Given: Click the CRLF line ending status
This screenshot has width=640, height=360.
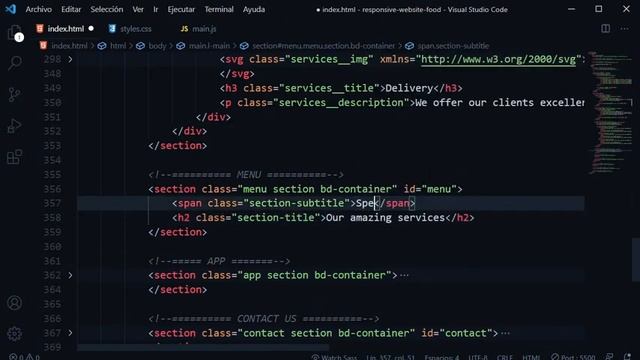Looking at the screenshot, I should (x=504, y=357).
